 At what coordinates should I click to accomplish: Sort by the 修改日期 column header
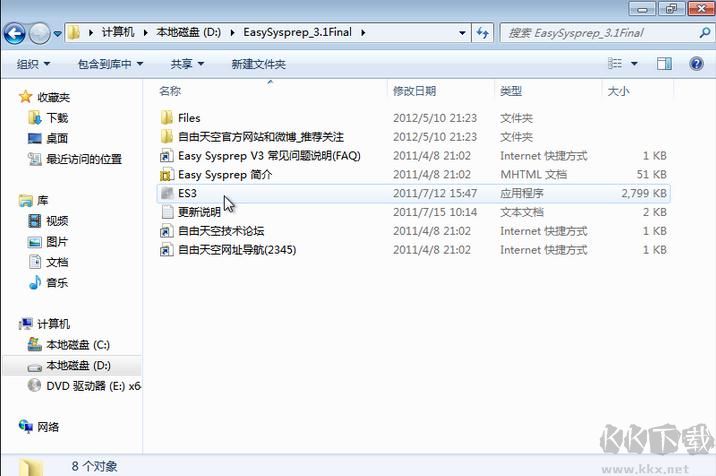tap(414, 91)
